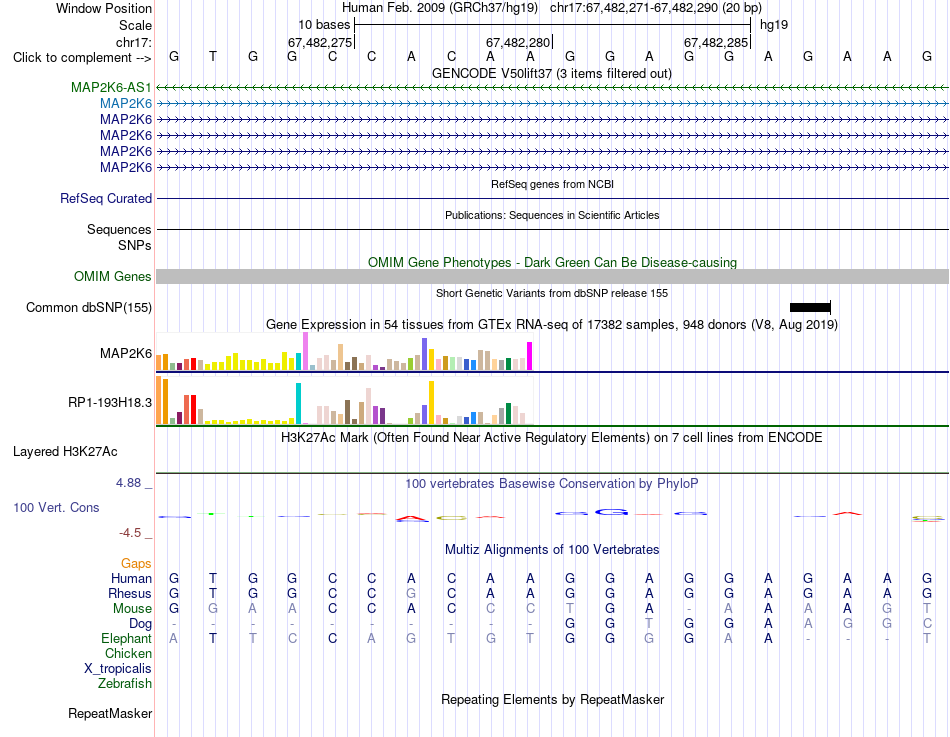The height and width of the screenshot is (737, 950).
Task: Click 'Short Genetic Variants from dbSNP release 155'
Action: 552,293
